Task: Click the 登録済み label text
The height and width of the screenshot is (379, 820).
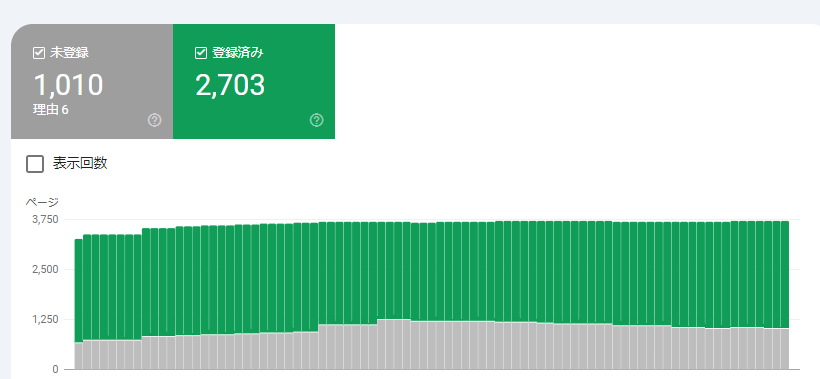Action: (238, 53)
